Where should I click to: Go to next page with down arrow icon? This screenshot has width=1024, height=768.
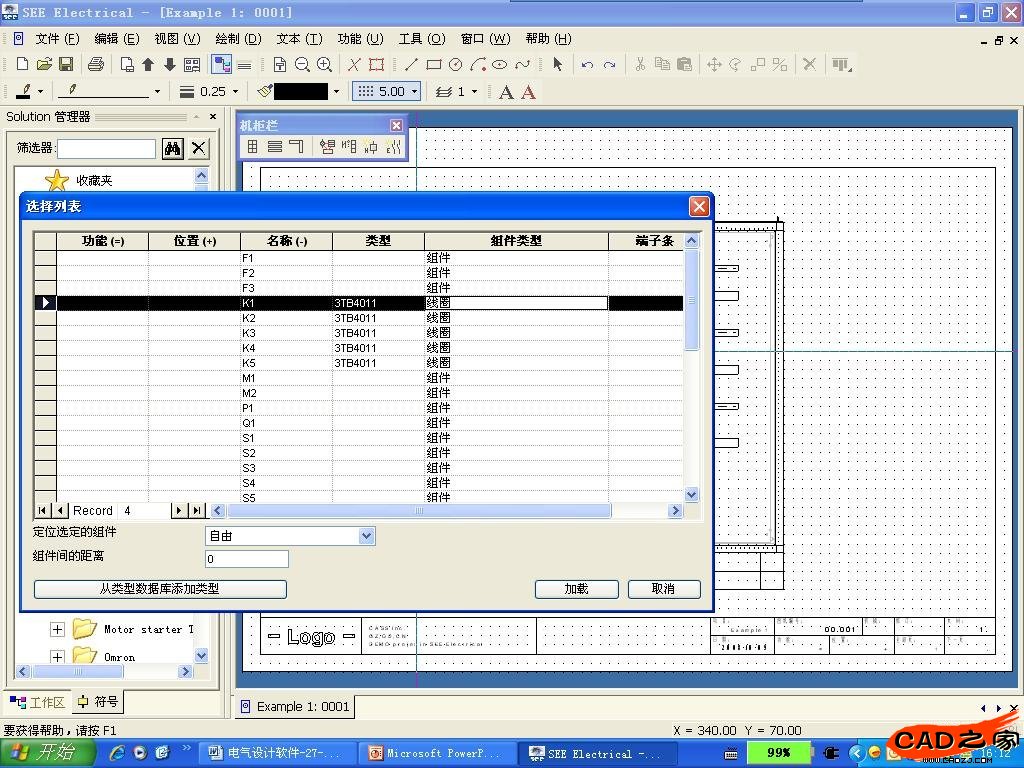170,64
